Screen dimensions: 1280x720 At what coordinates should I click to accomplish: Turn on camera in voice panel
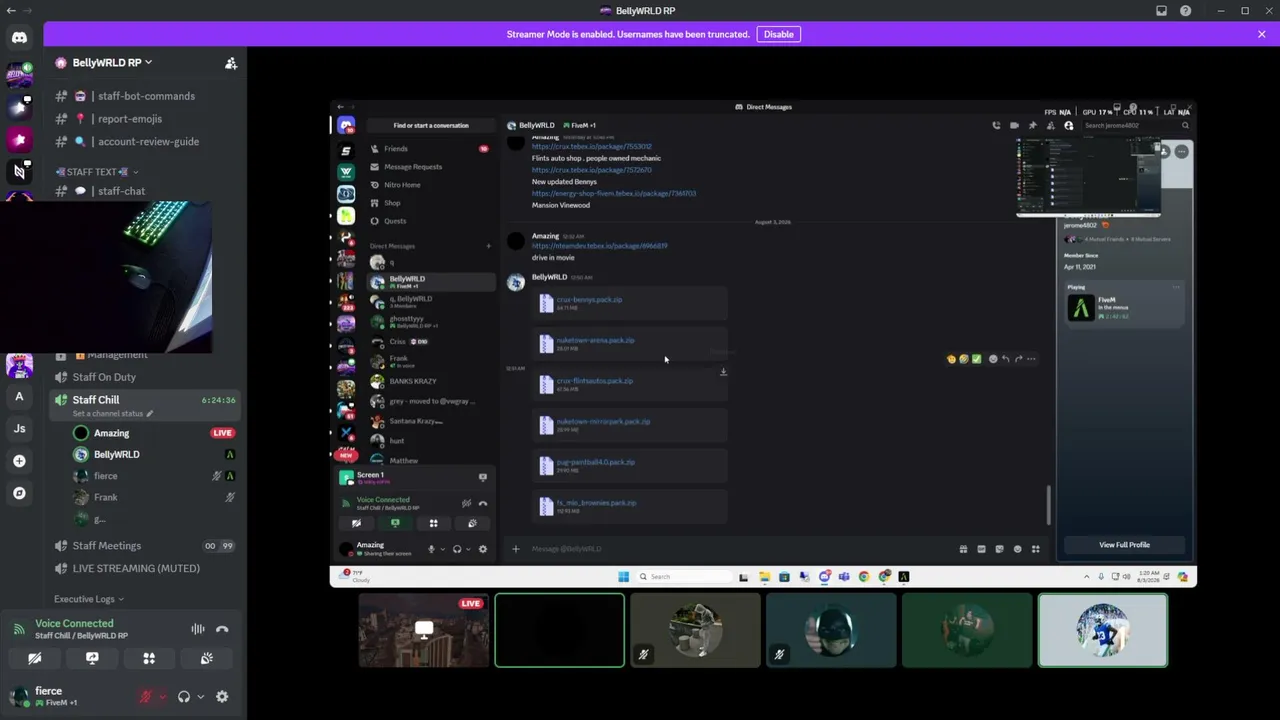point(34,658)
